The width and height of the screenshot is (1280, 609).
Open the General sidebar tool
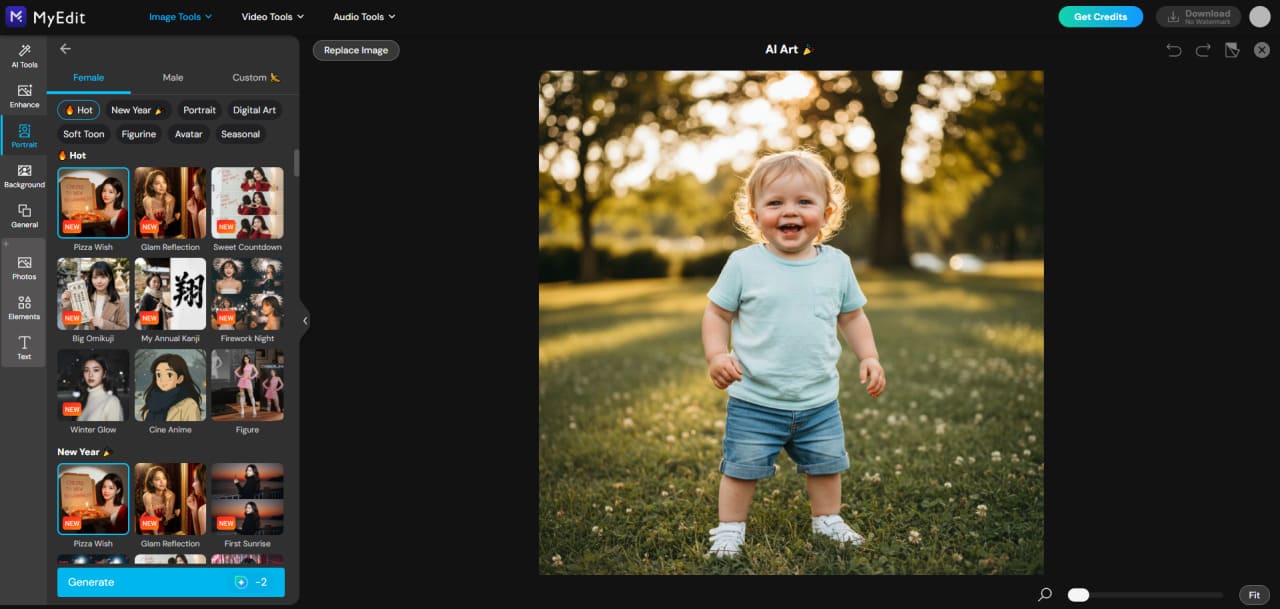point(24,216)
